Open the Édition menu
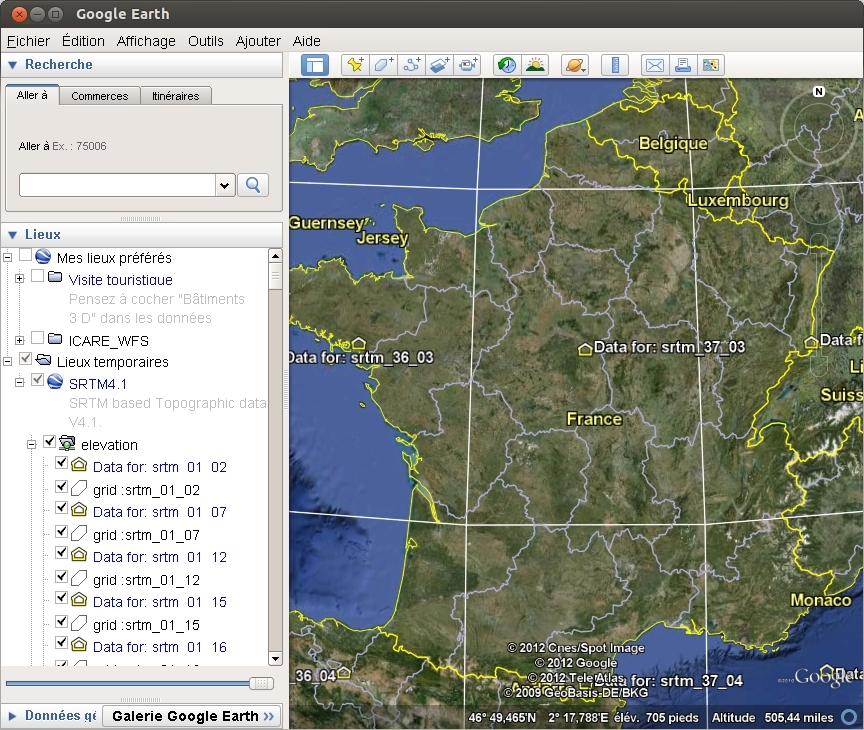 83,41
